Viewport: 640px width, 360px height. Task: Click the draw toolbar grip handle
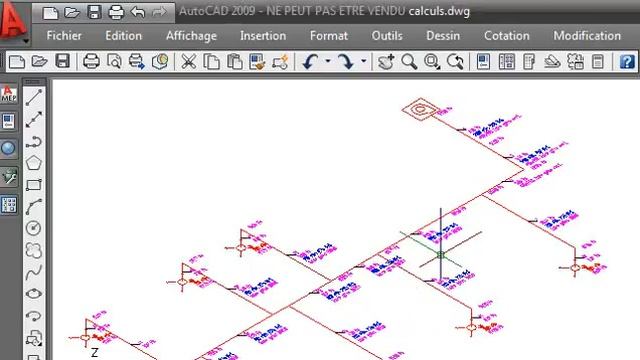[34, 82]
